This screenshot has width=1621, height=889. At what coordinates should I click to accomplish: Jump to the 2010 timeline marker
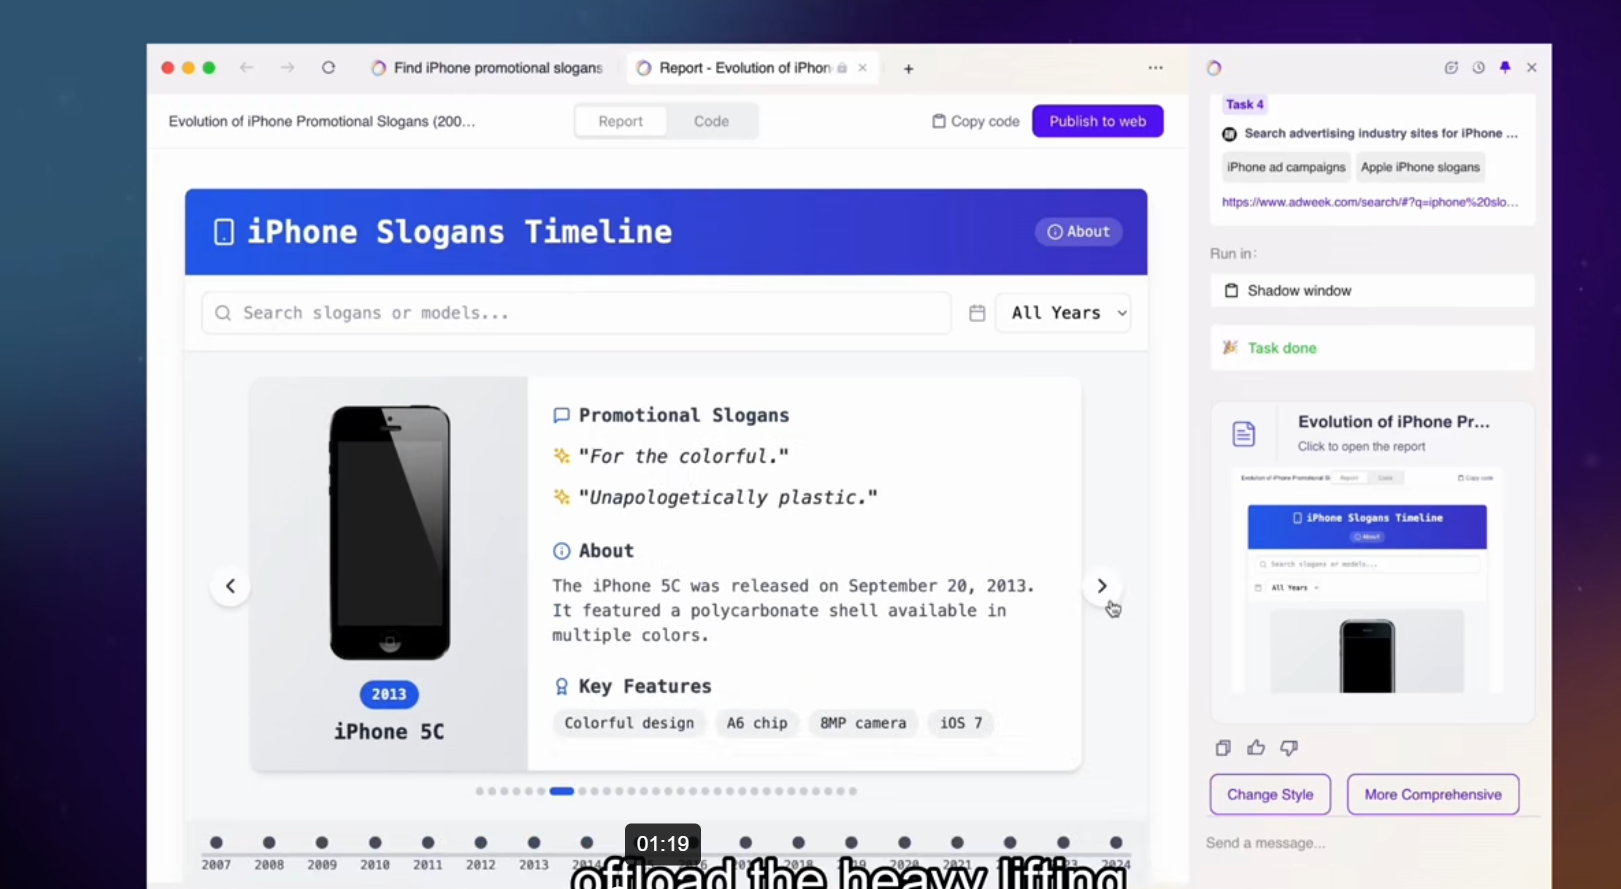click(x=375, y=843)
